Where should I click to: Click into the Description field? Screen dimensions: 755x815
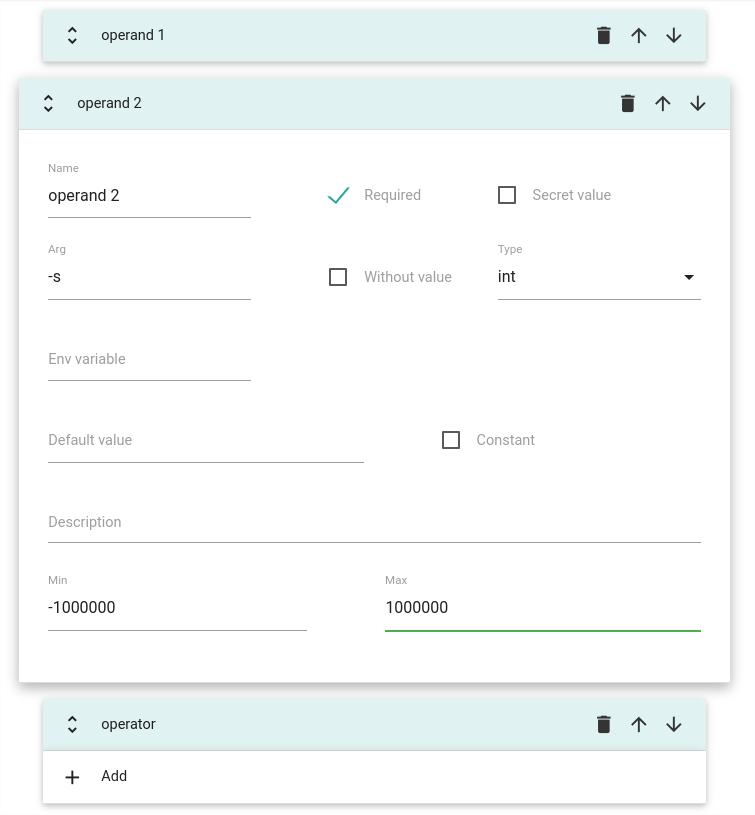[x=374, y=523]
